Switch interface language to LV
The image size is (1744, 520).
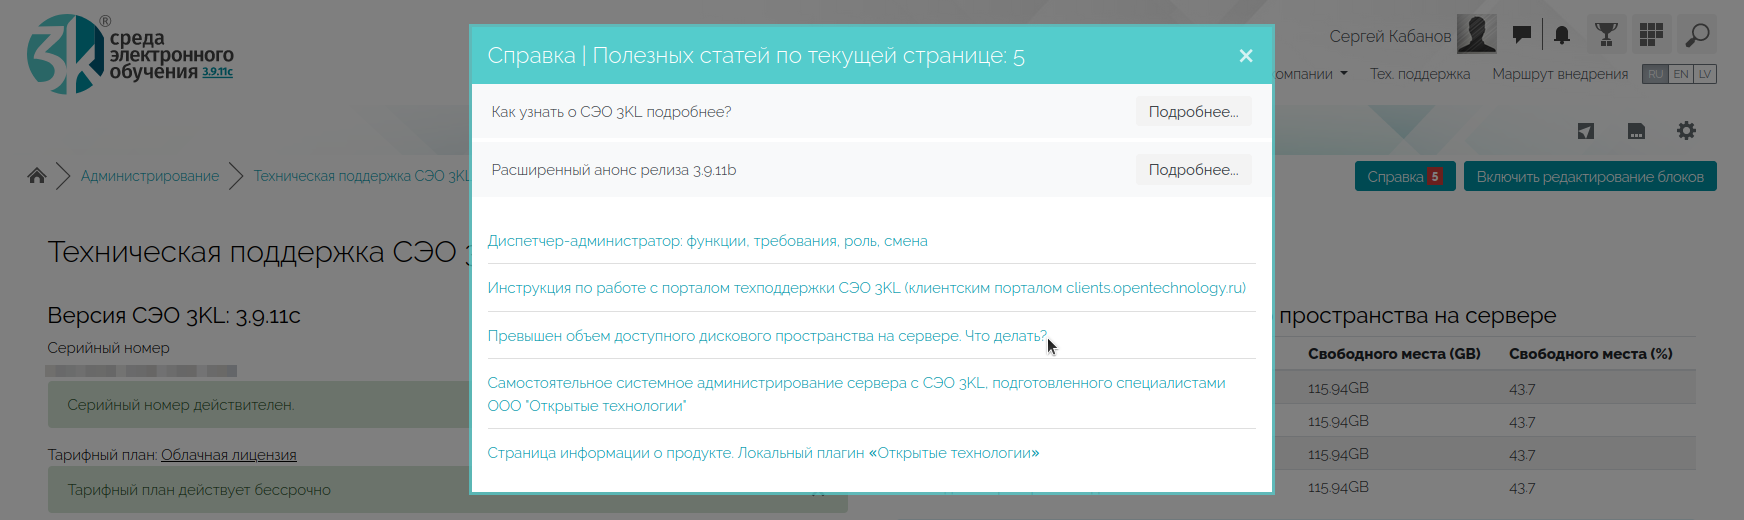point(1705,74)
